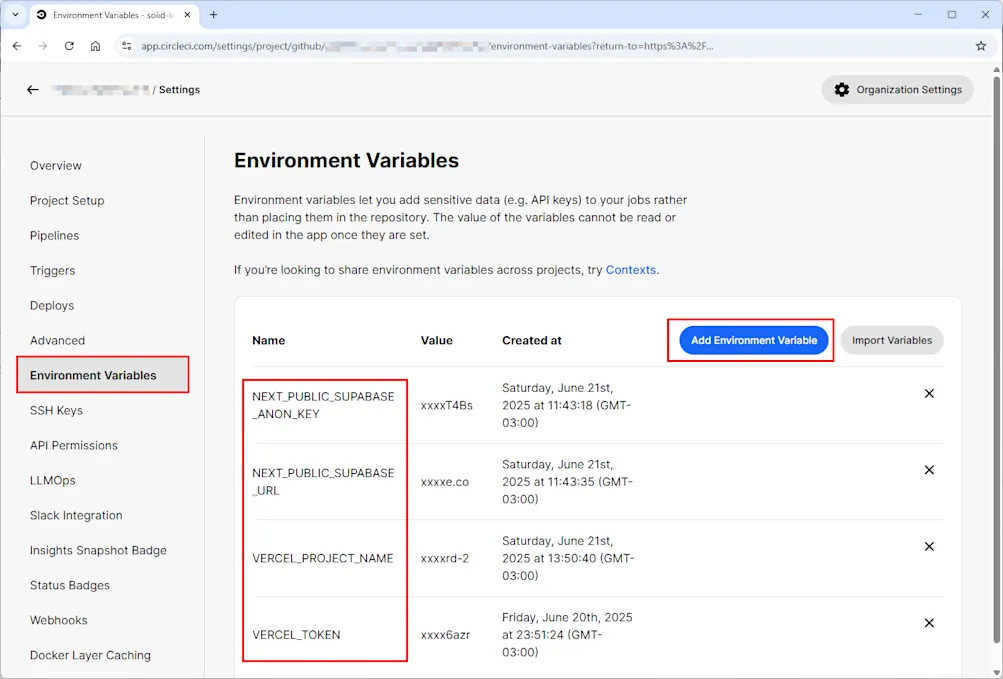The image size is (1003, 679).
Task: Select SSH Keys in the sidebar
Action: click(56, 410)
